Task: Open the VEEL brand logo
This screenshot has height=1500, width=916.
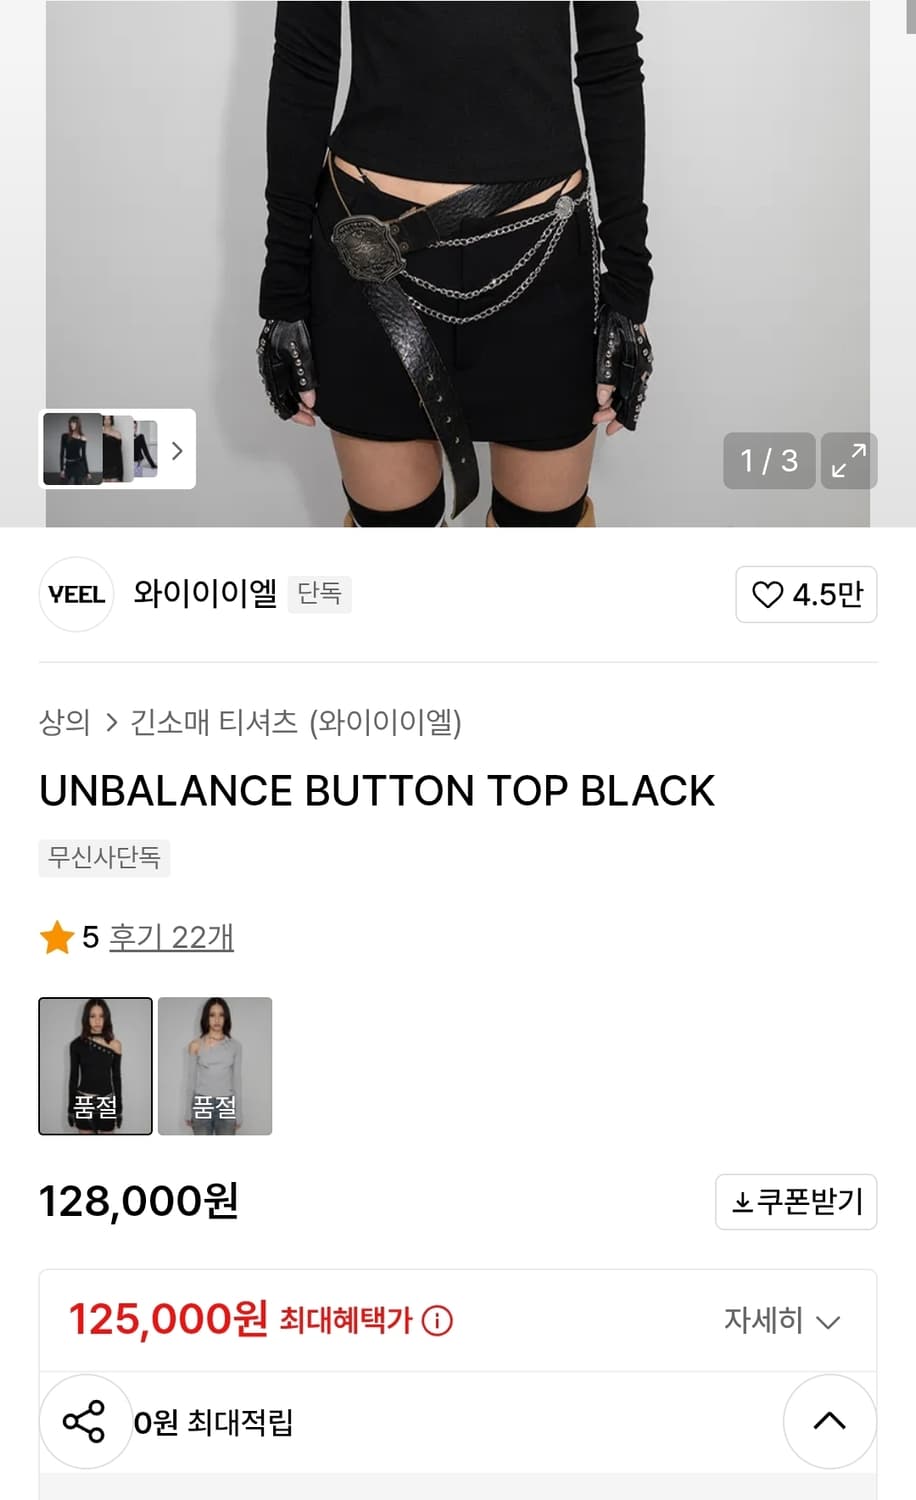Action: click(76, 594)
